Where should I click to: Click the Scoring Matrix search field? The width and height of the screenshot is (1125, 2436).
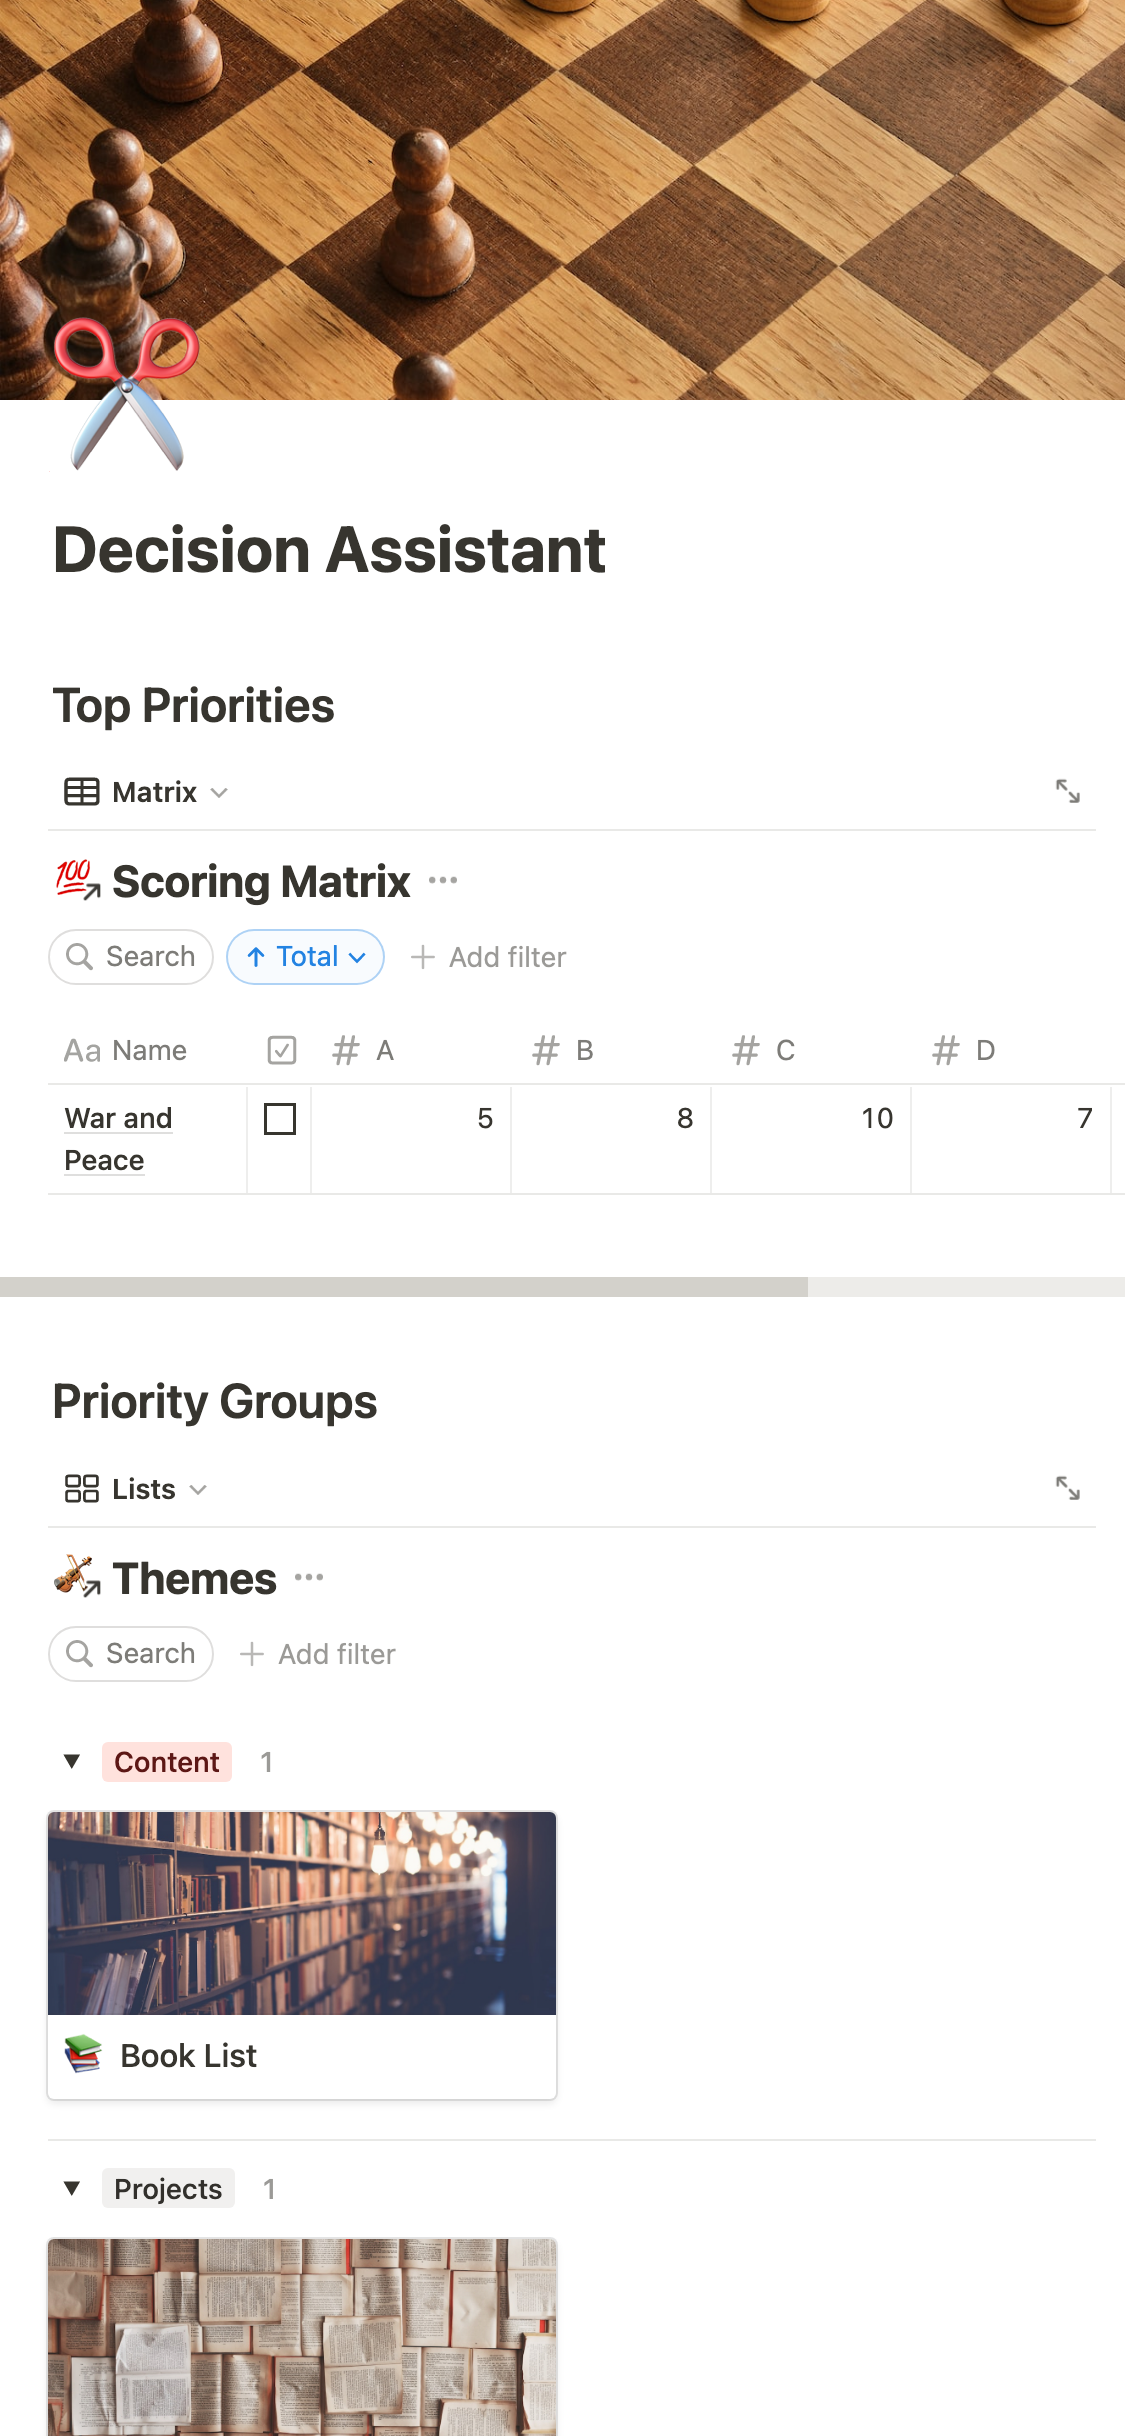click(x=131, y=957)
